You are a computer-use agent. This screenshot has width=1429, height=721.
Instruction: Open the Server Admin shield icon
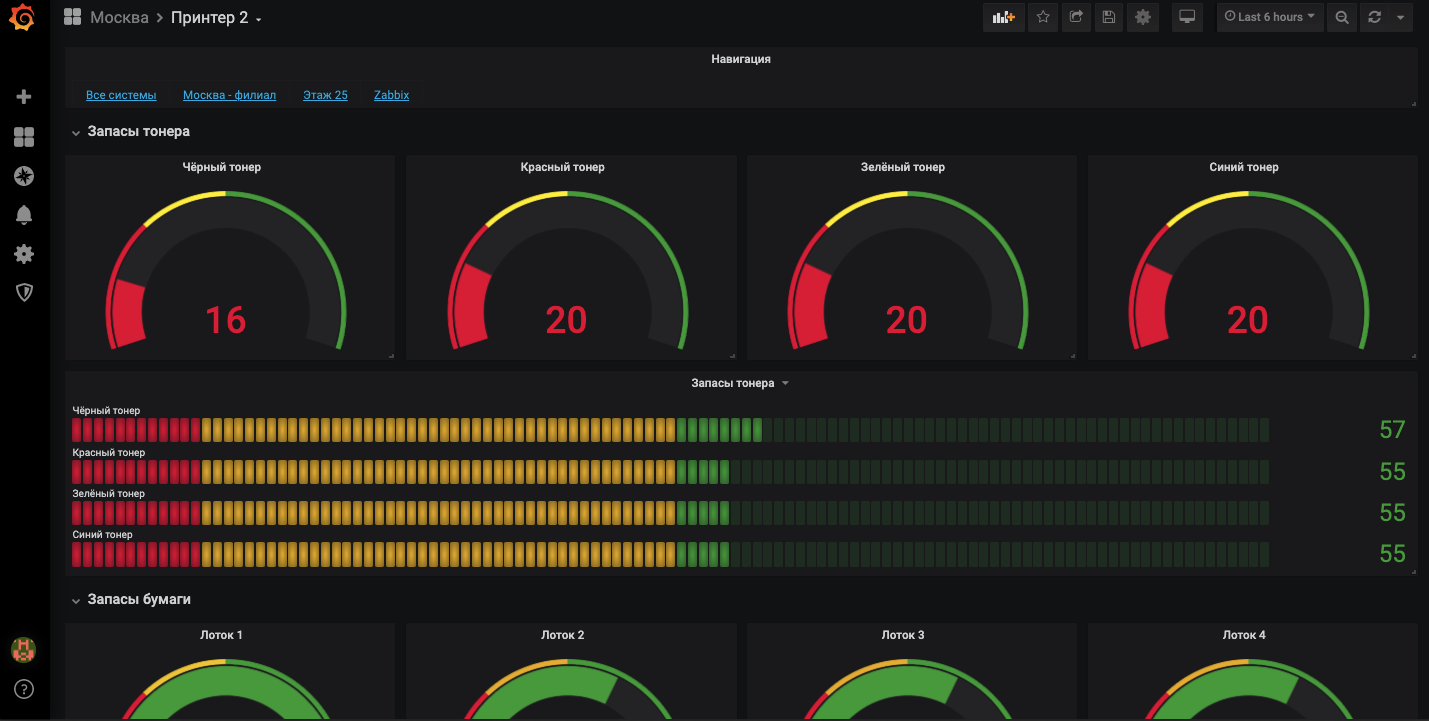pyautogui.click(x=24, y=292)
